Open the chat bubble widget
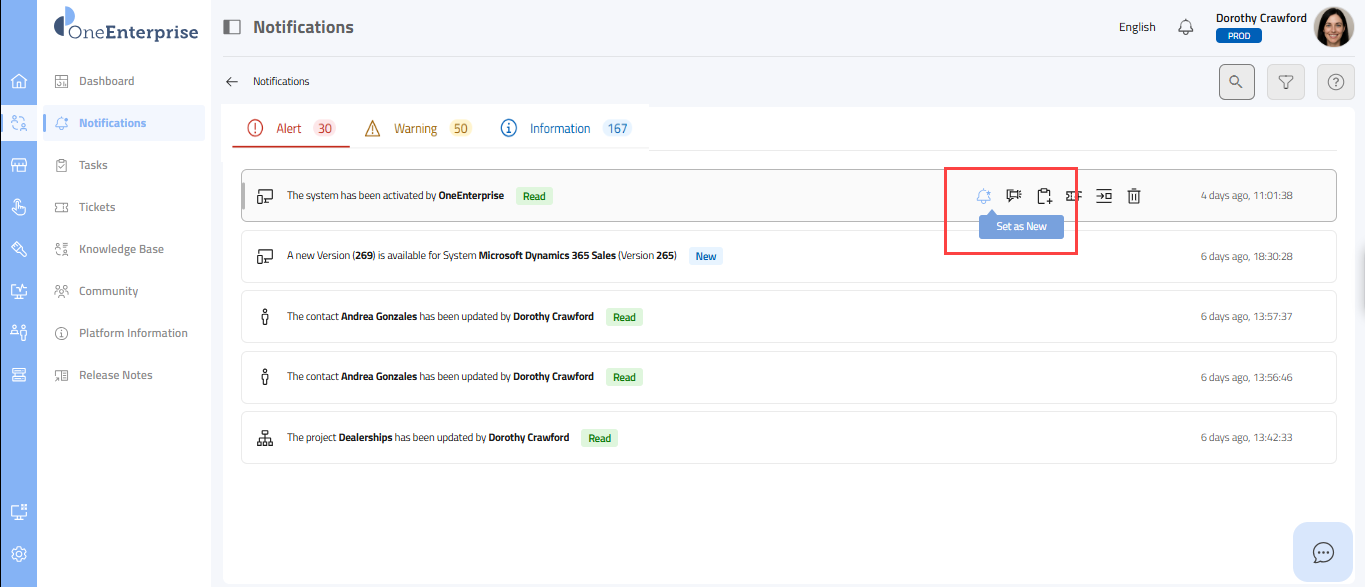Screen dimensions: 1365x587 click(x=1323, y=552)
